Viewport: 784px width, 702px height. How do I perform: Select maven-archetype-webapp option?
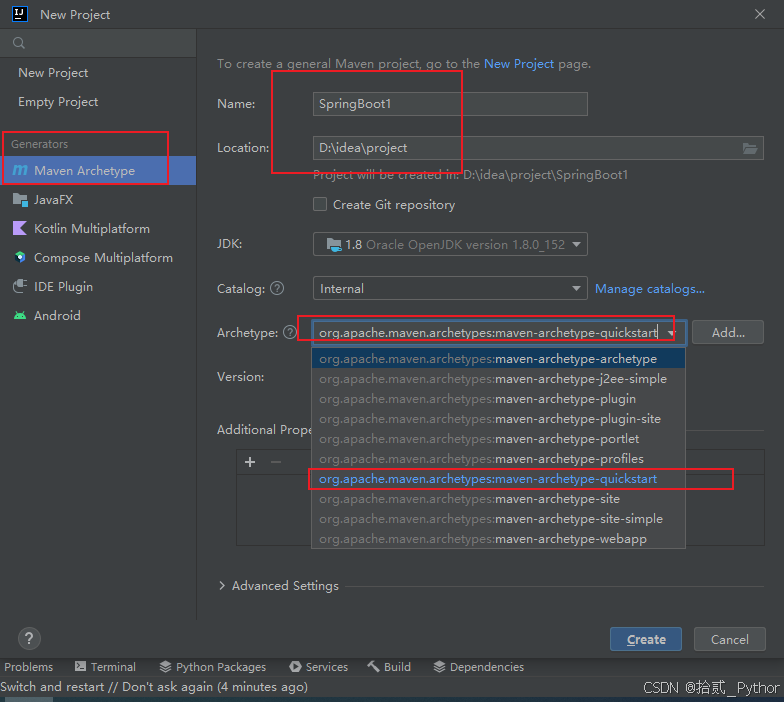coord(498,538)
